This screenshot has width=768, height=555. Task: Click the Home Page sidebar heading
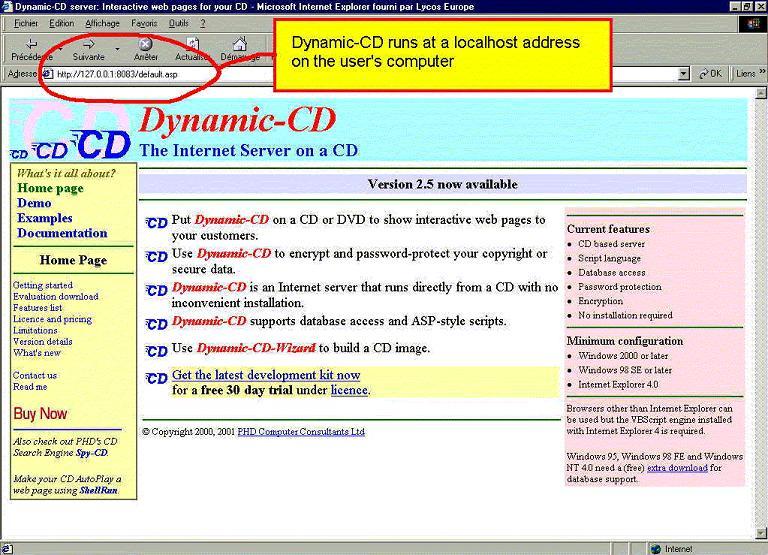click(73, 260)
